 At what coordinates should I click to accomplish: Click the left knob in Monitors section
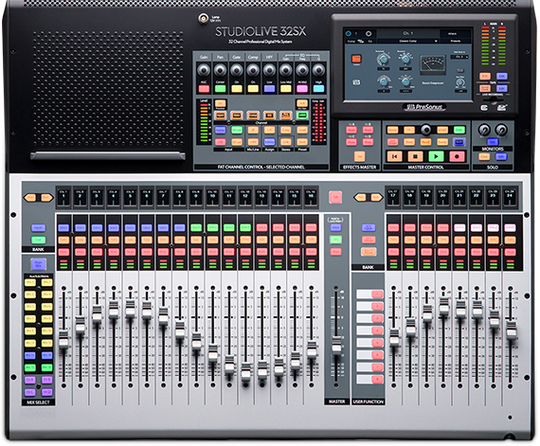point(484,130)
